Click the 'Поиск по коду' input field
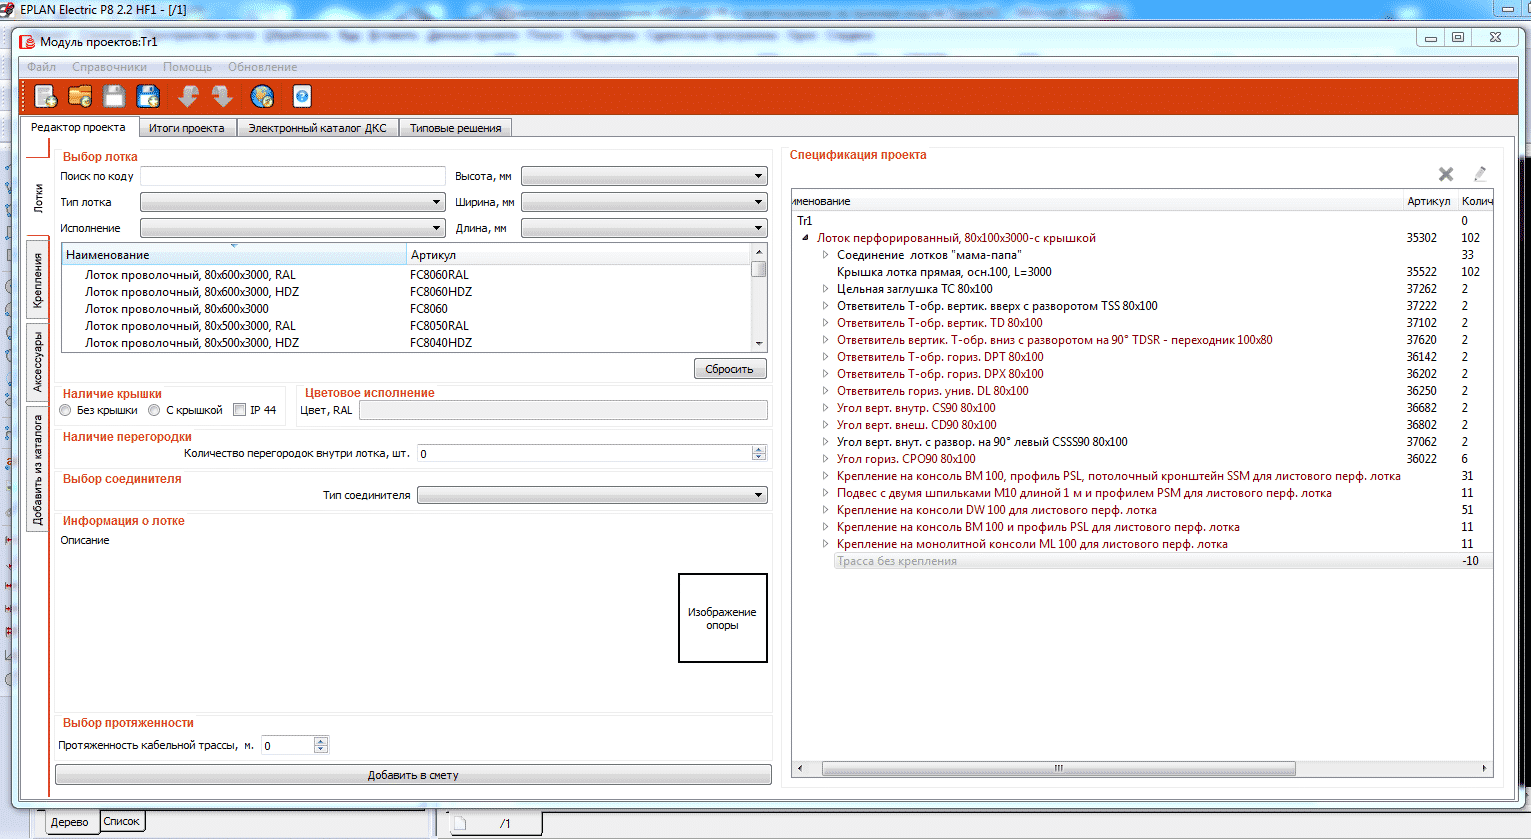This screenshot has height=839, width=1531. tap(292, 176)
